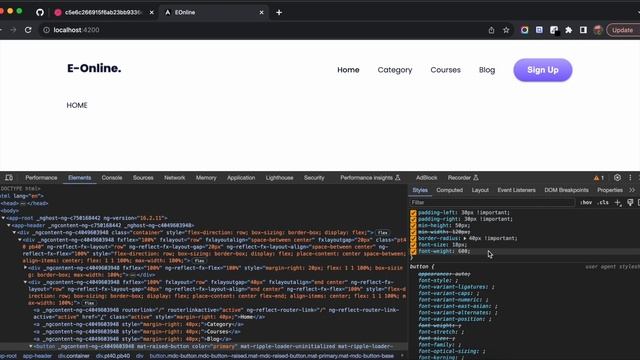
Task: Expand the border-radius shorthand value arrow
Action: [465, 238]
